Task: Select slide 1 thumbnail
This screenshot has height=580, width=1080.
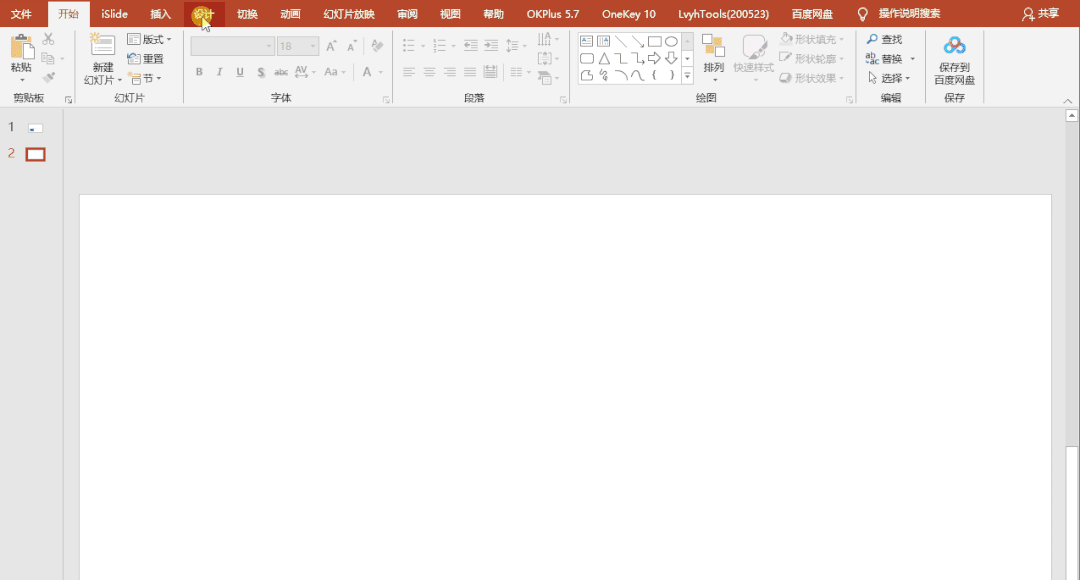Action: pyautogui.click(x=35, y=128)
